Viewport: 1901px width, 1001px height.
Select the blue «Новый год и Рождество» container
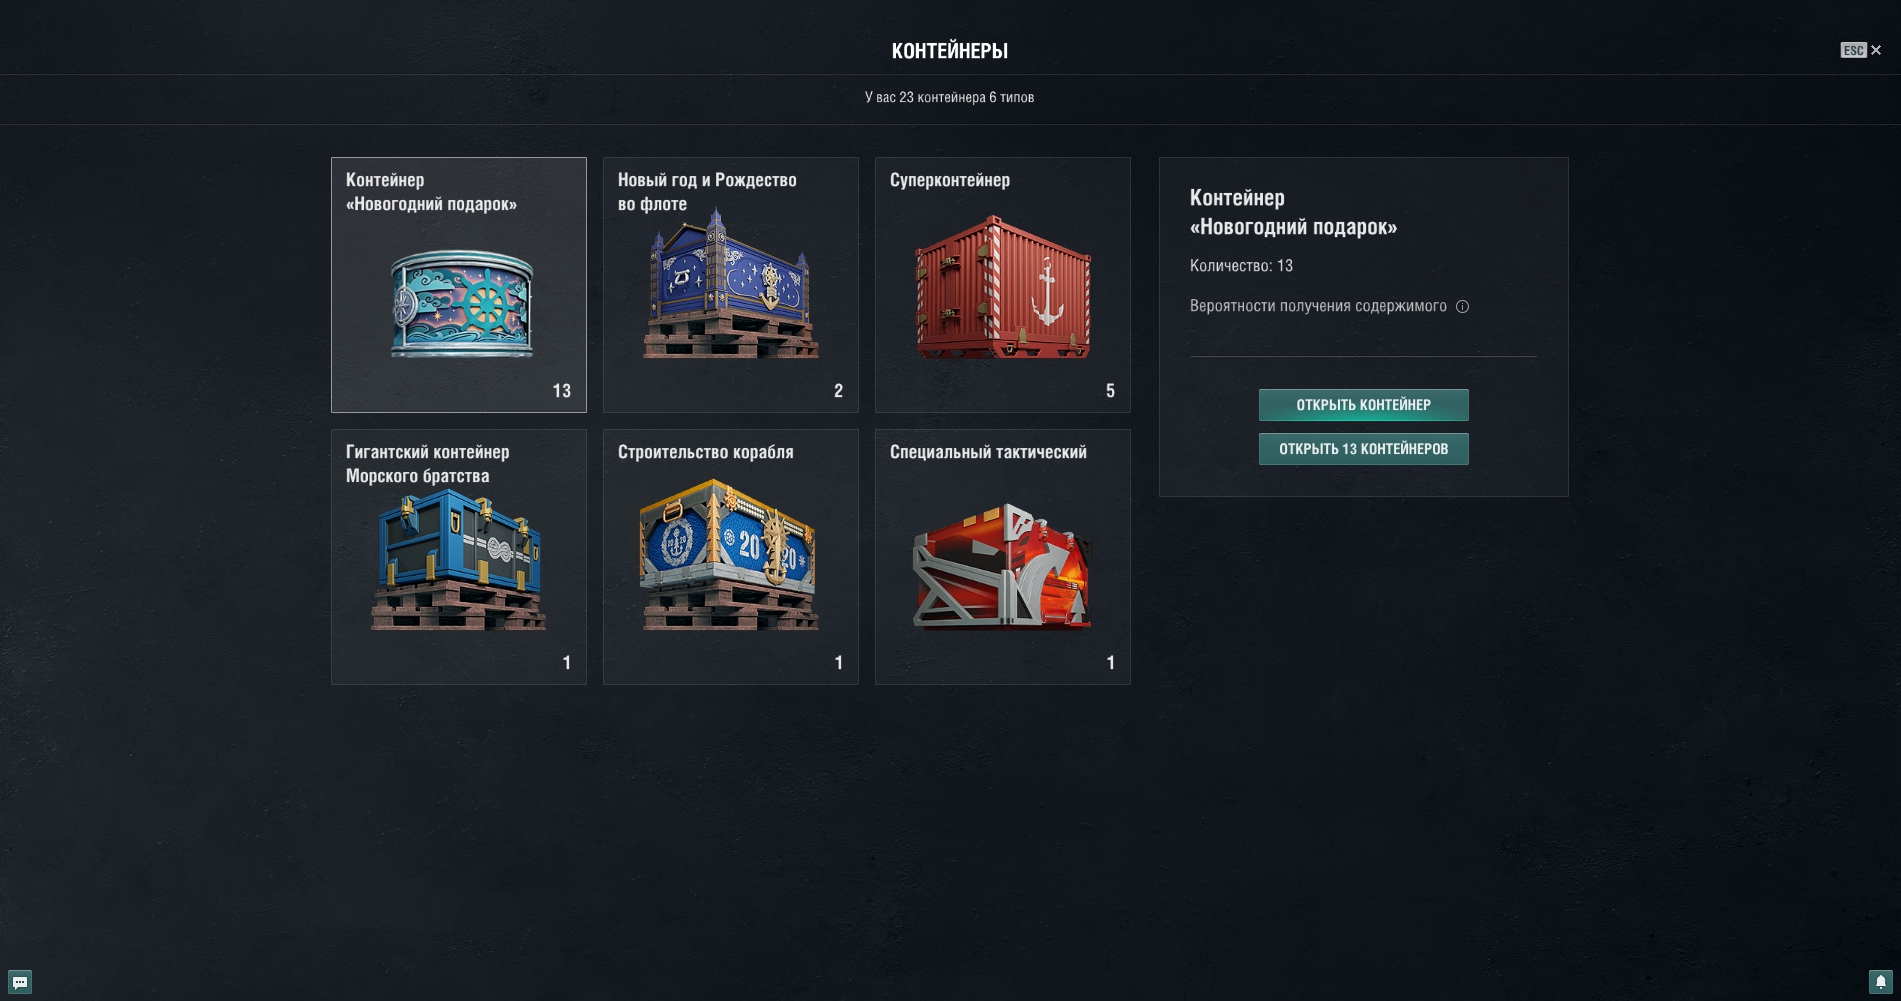coord(730,284)
